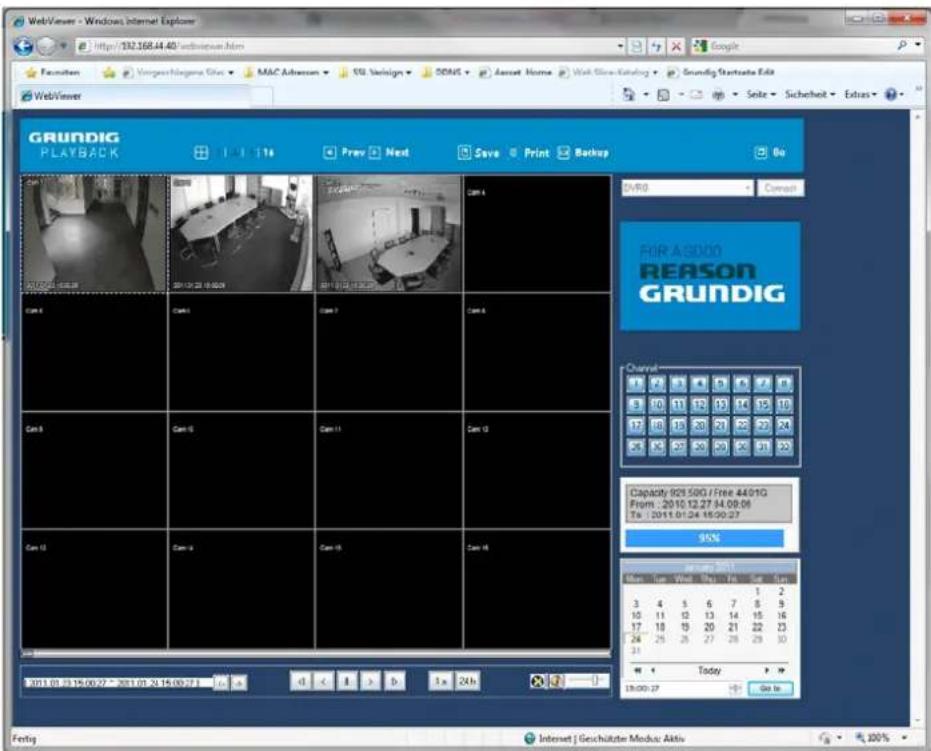This screenshot has height=751, width=931.
Task: Click the Go to button
Action: tap(770, 689)
